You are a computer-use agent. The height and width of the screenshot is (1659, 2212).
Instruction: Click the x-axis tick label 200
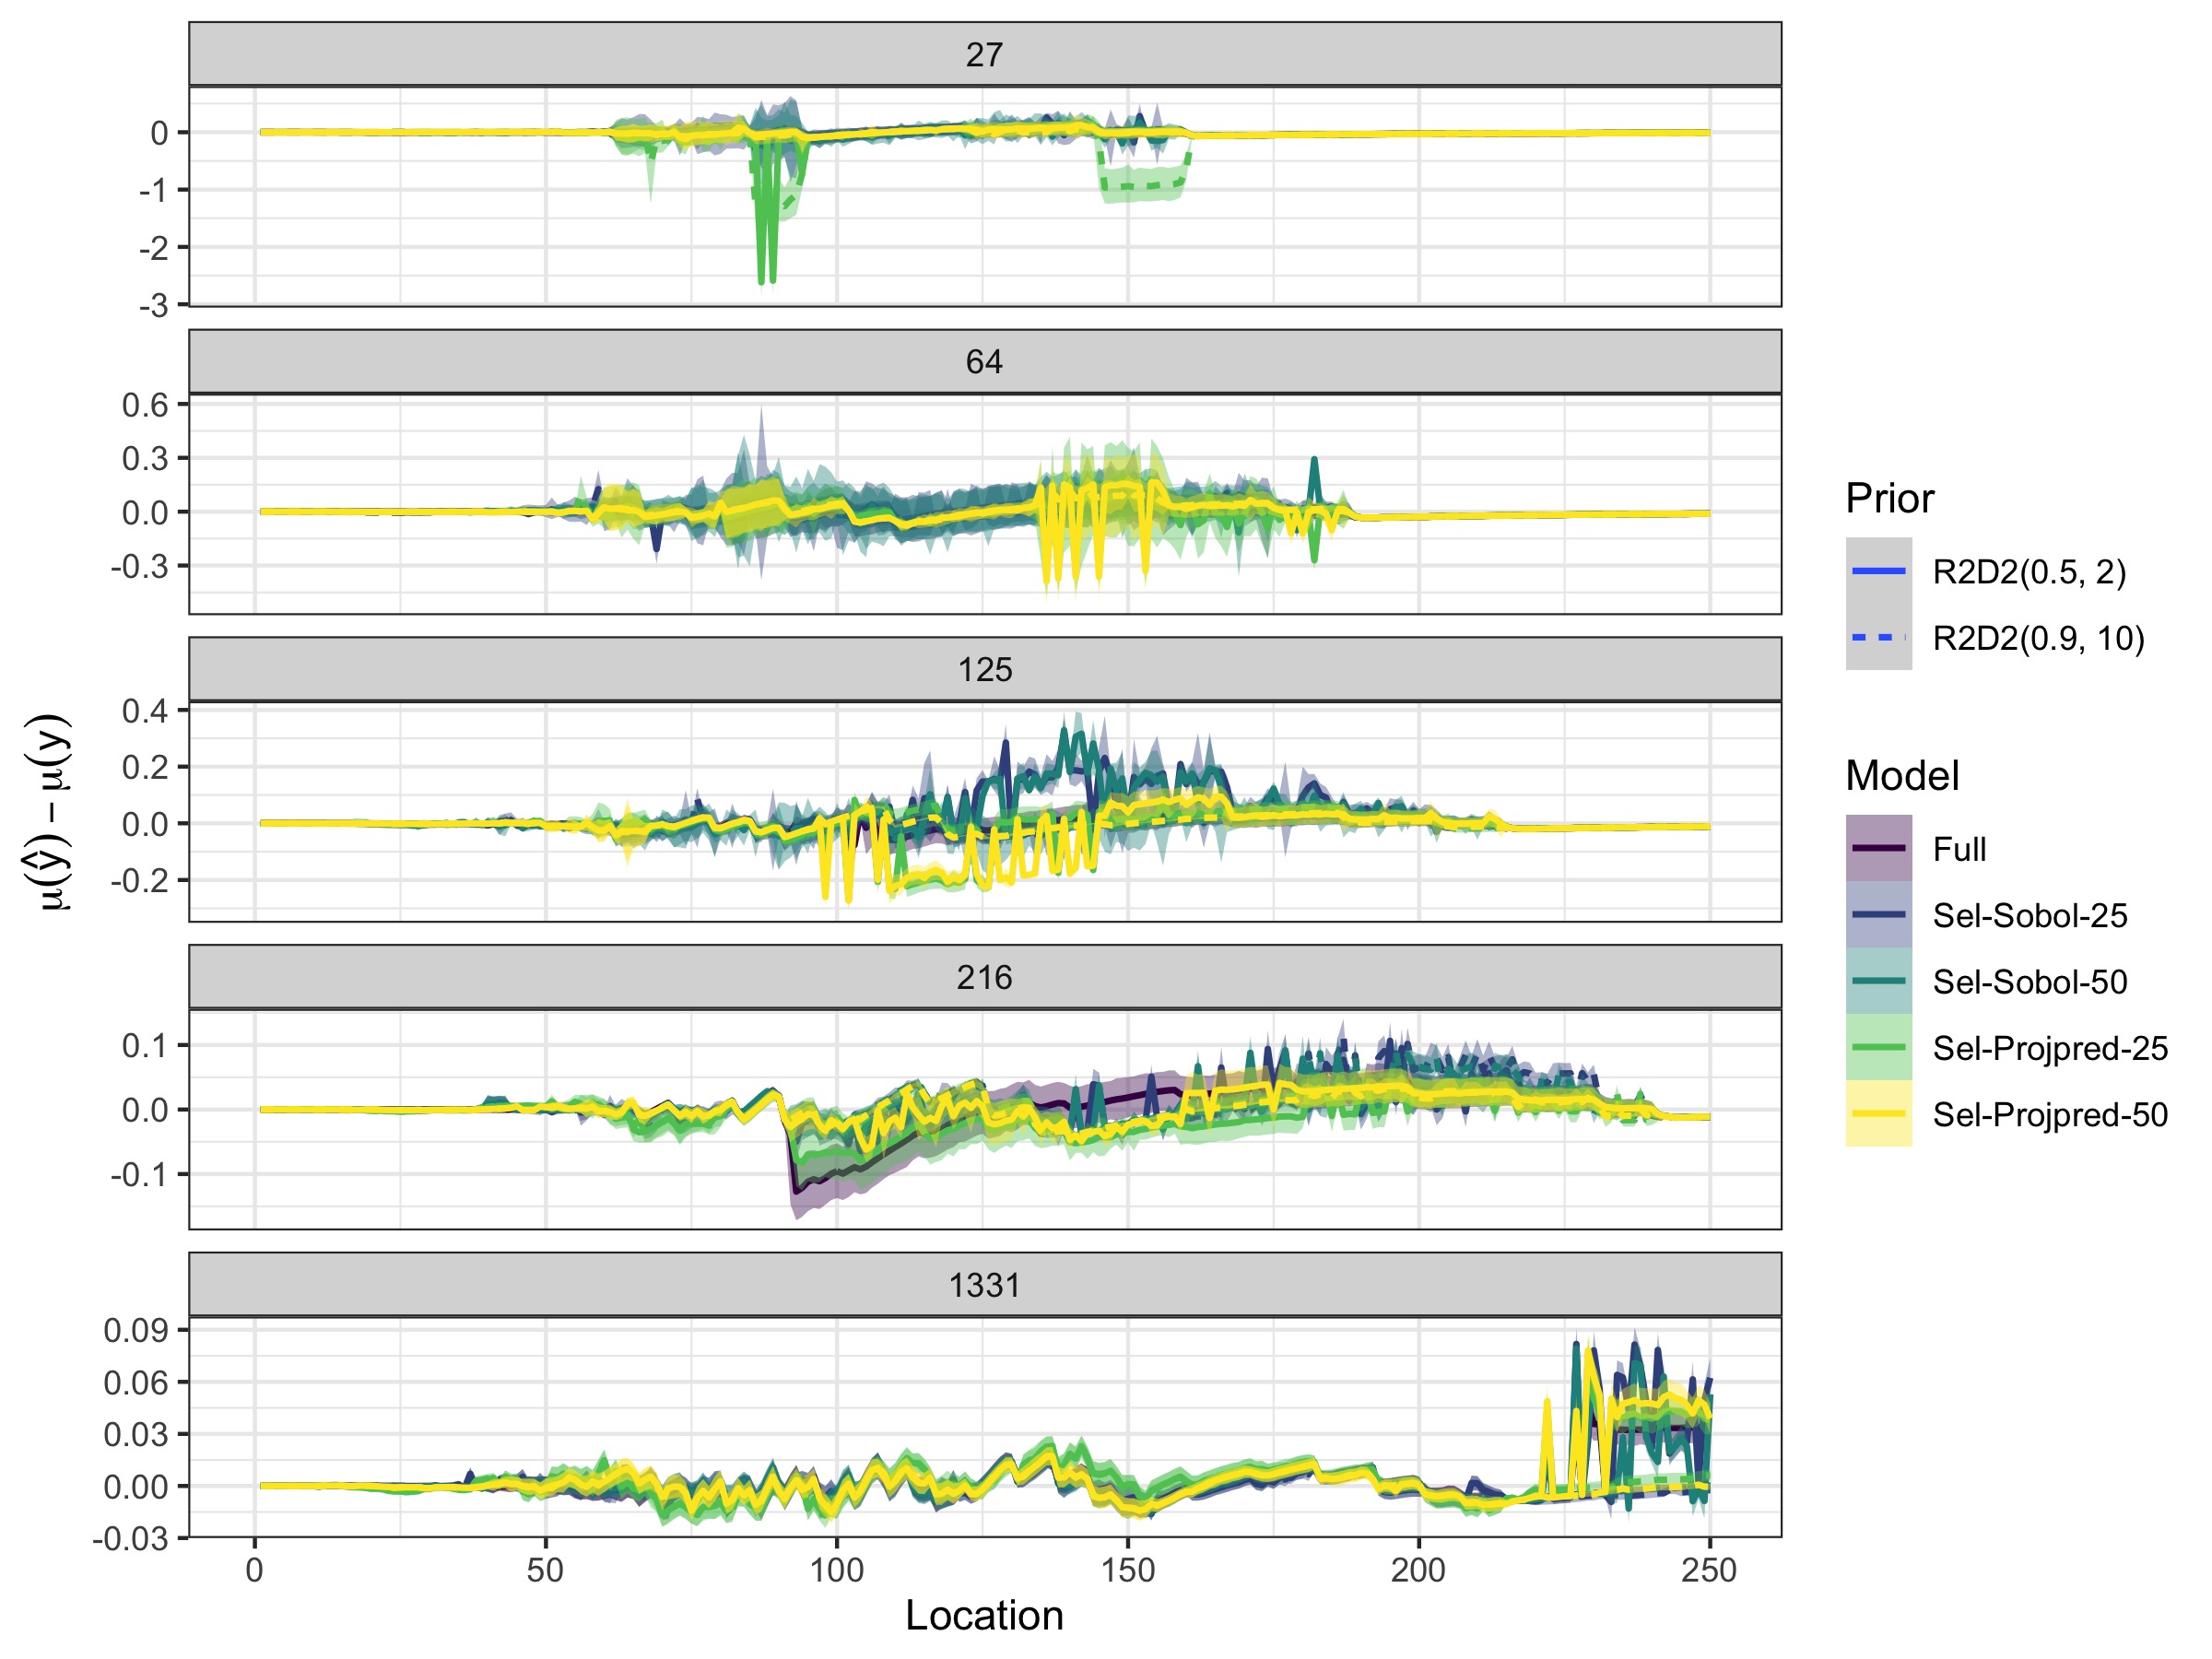[1418, 1570]
